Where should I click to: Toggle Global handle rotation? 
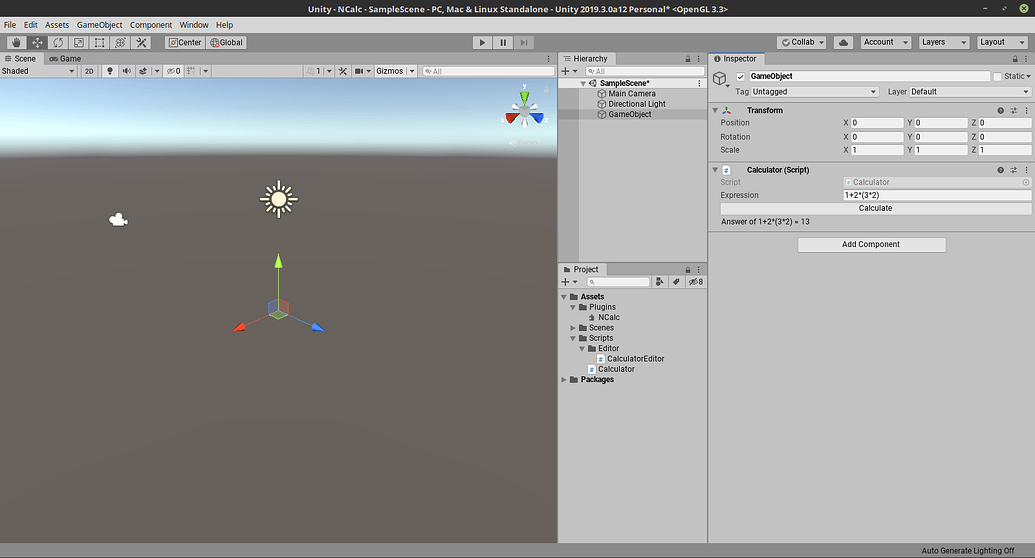click(x=226, y=42)
